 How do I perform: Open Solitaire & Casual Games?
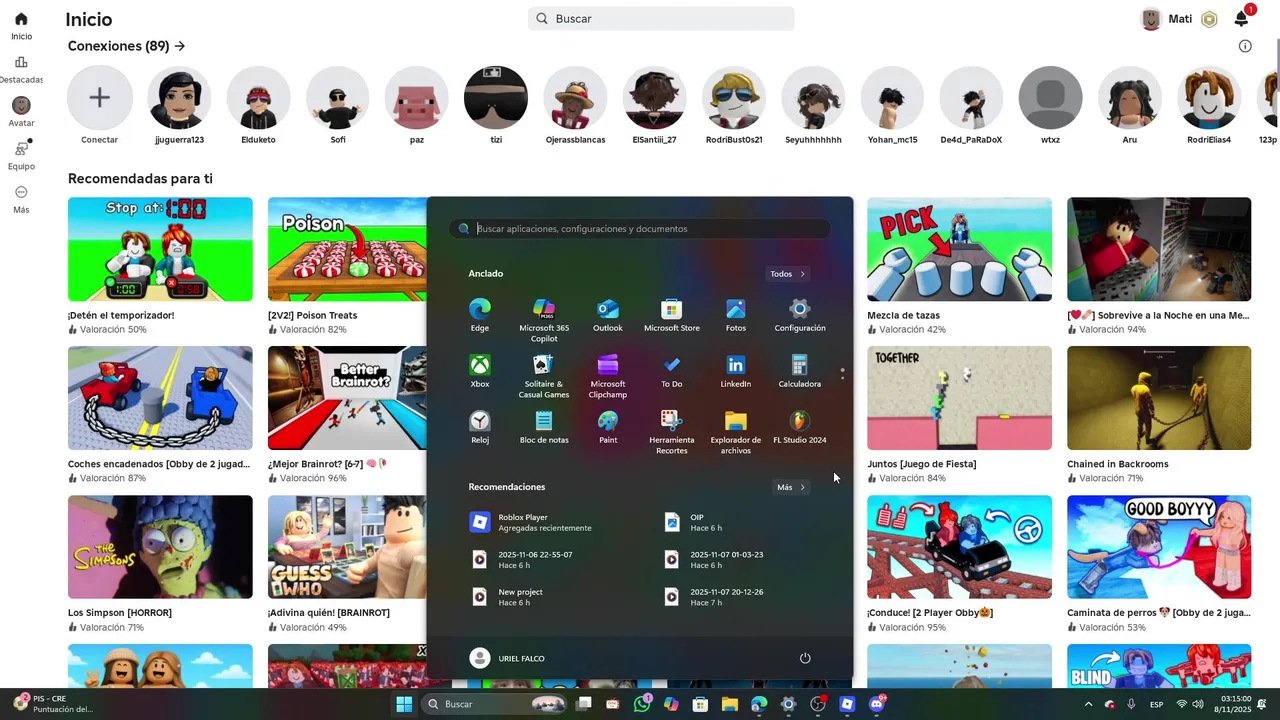544,376
